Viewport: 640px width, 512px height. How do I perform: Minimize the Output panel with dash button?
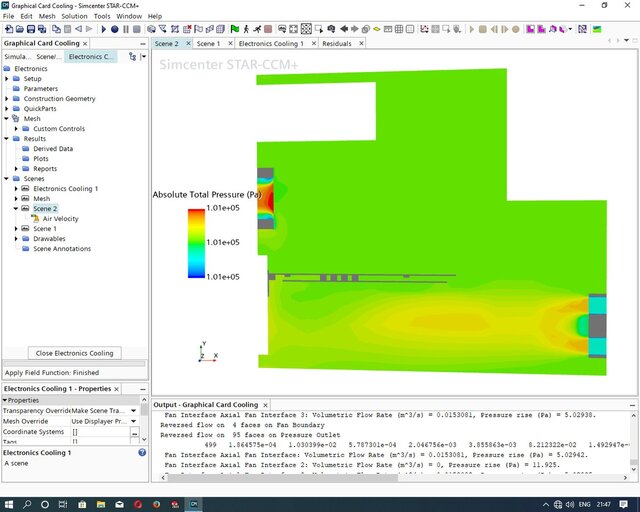pos(632,405)
